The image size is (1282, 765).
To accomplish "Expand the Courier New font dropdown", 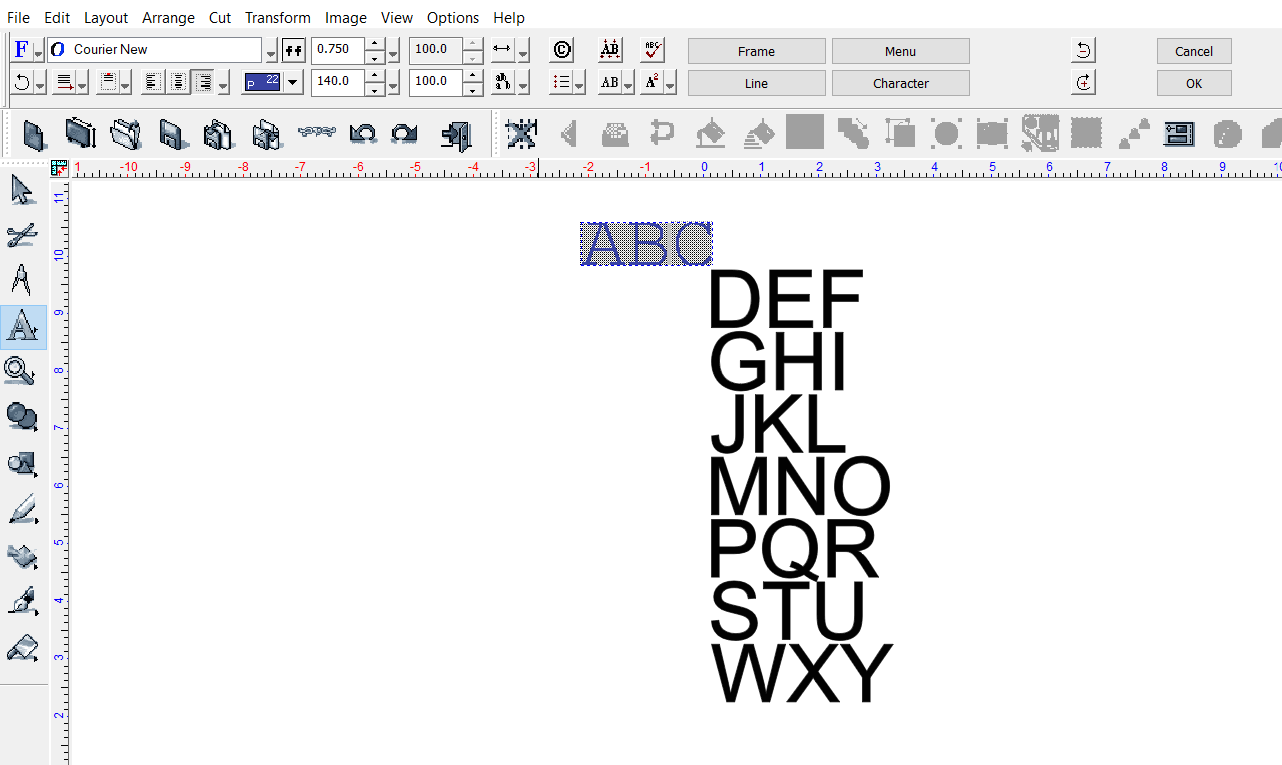I will [271, 50].
